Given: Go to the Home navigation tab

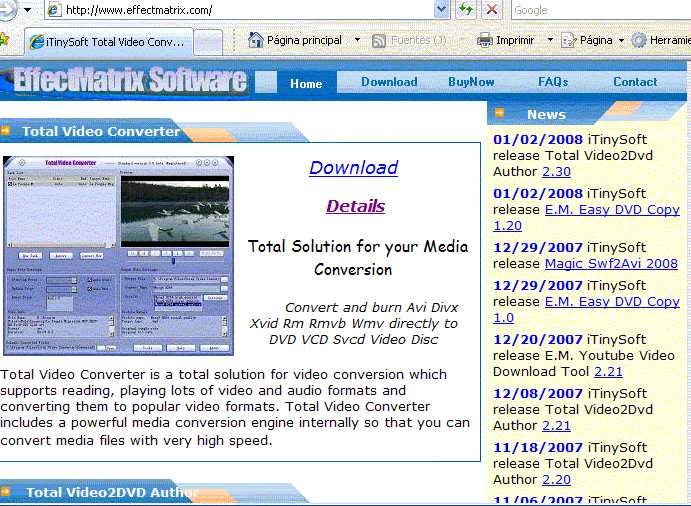Looking at the screenshot, I should [x=306, y=83].
